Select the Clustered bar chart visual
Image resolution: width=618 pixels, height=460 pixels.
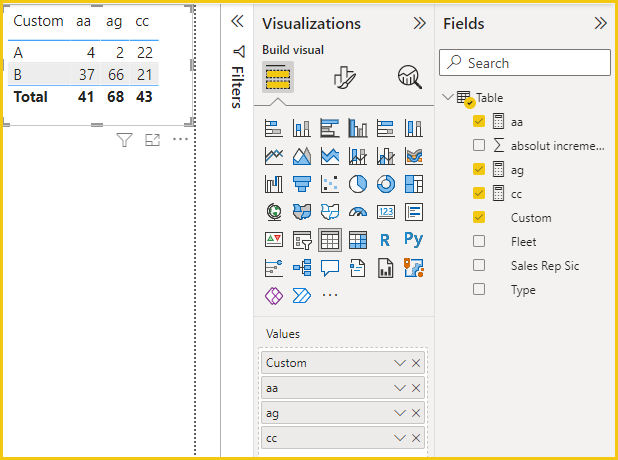point(330,128)
